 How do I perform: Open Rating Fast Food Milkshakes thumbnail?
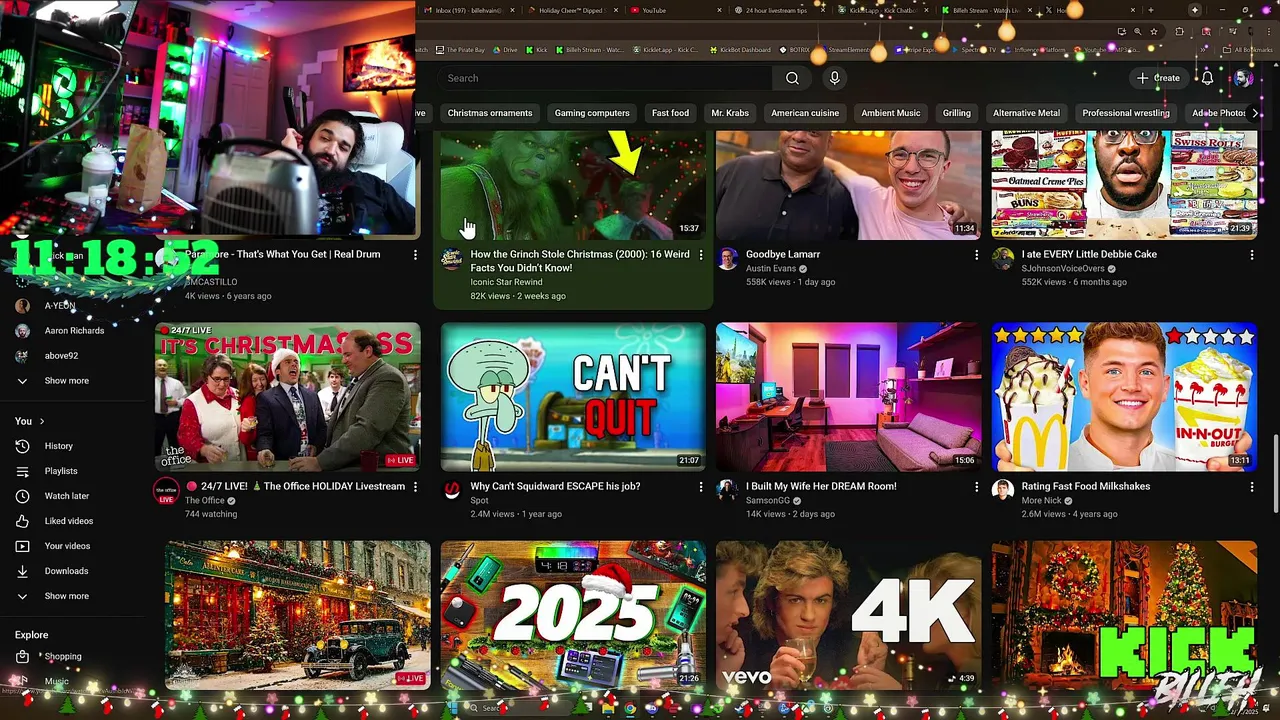(x=1124, y=396)
